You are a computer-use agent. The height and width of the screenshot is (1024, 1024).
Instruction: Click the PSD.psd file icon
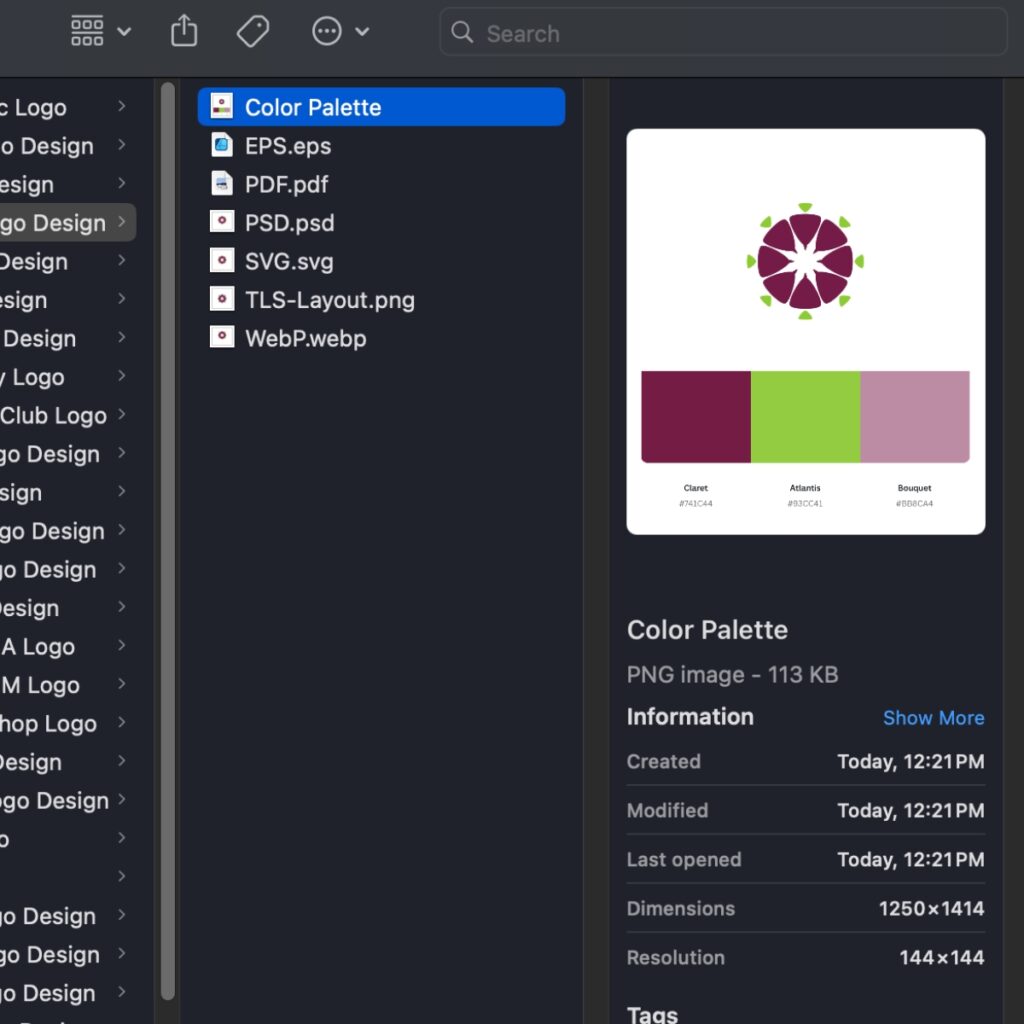(221, 223)
